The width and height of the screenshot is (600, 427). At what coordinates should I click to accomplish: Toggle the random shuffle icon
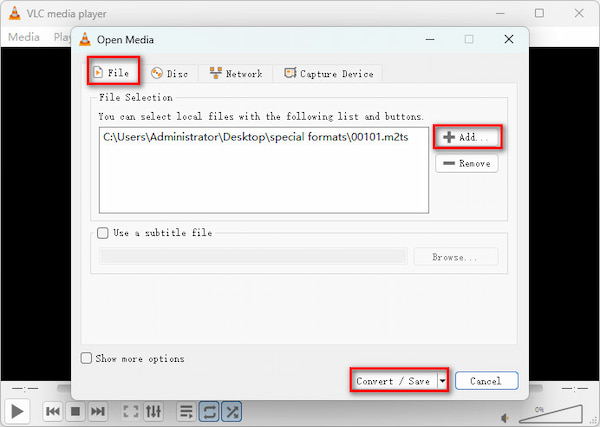click(232, 411)
